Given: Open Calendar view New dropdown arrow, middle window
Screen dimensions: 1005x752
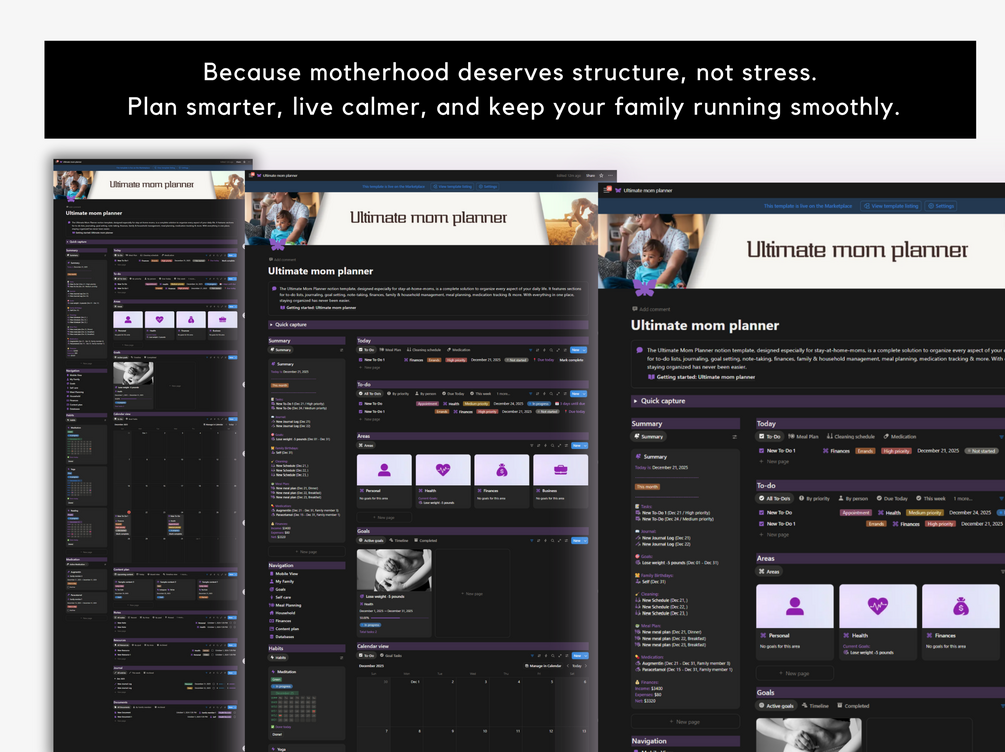Looking at the screenshot, I should tap(585, 656).
